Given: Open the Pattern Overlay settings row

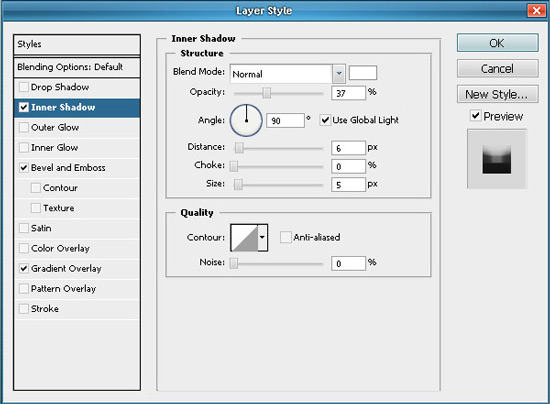Looking at the screenshot, I should (77, 289).
